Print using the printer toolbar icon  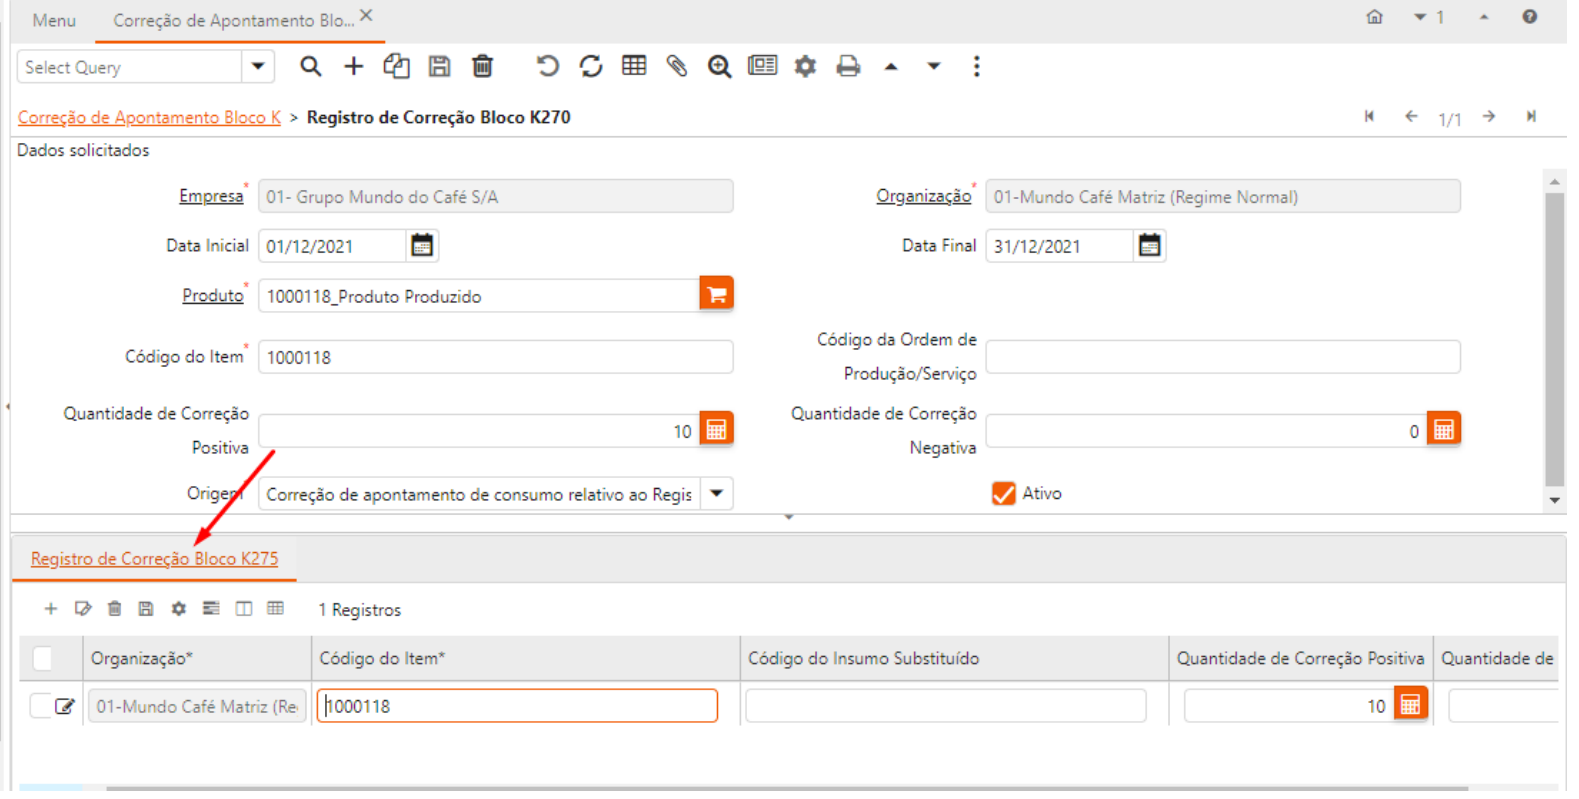(x=848, y=67)
